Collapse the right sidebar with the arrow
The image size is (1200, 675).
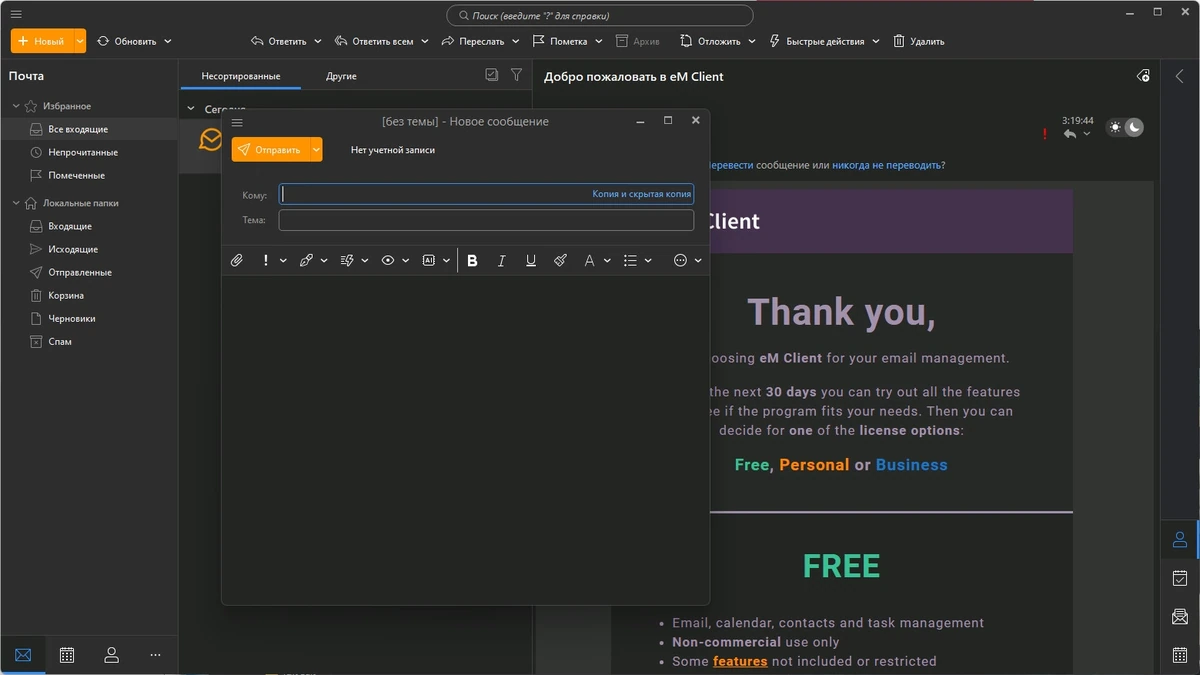pyautogui.click(x=1179, y=76)
